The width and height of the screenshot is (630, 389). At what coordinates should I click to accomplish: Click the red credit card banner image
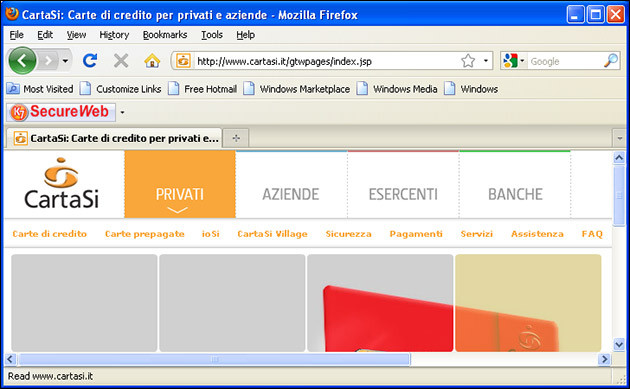click(380, 303)
